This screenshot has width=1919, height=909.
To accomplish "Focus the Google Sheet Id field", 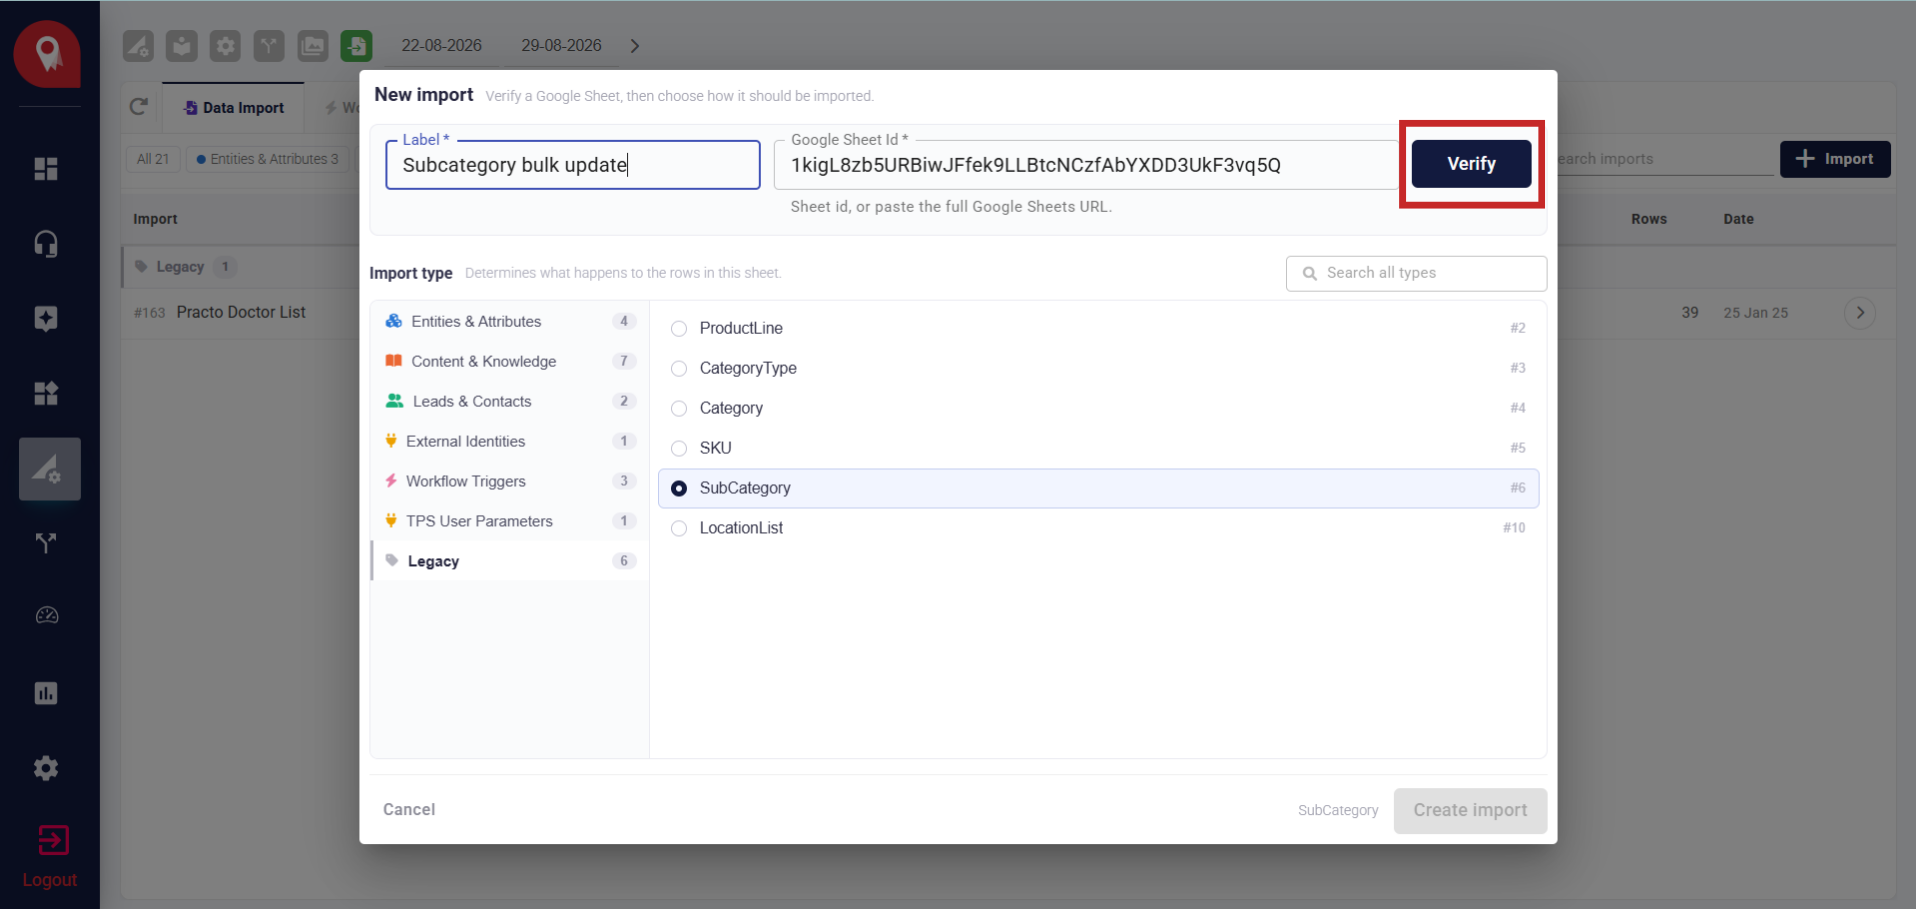I will coord(1086,165).
